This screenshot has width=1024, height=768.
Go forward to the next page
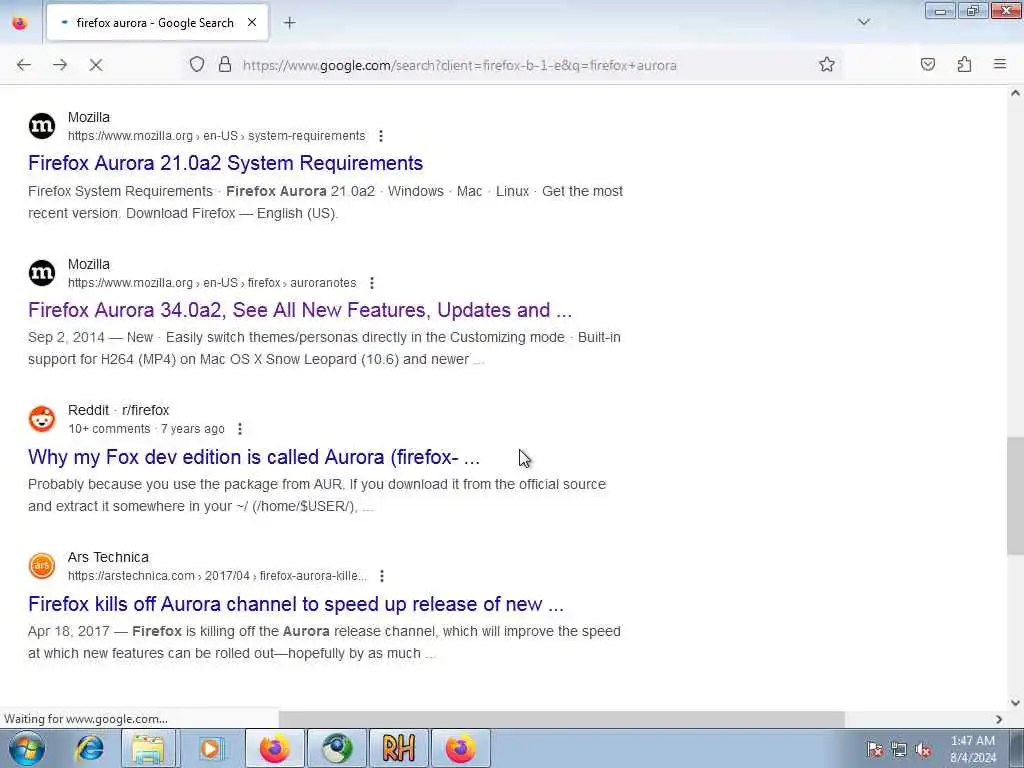point(60,65)
